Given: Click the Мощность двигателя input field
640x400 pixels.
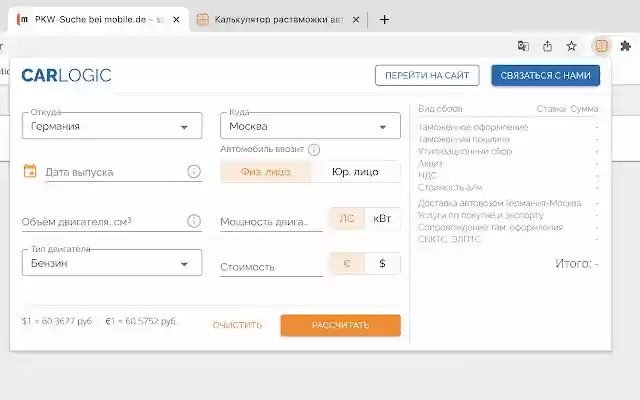Looking at the screenshot, I should pyautogui.click(x=271, y=222).
